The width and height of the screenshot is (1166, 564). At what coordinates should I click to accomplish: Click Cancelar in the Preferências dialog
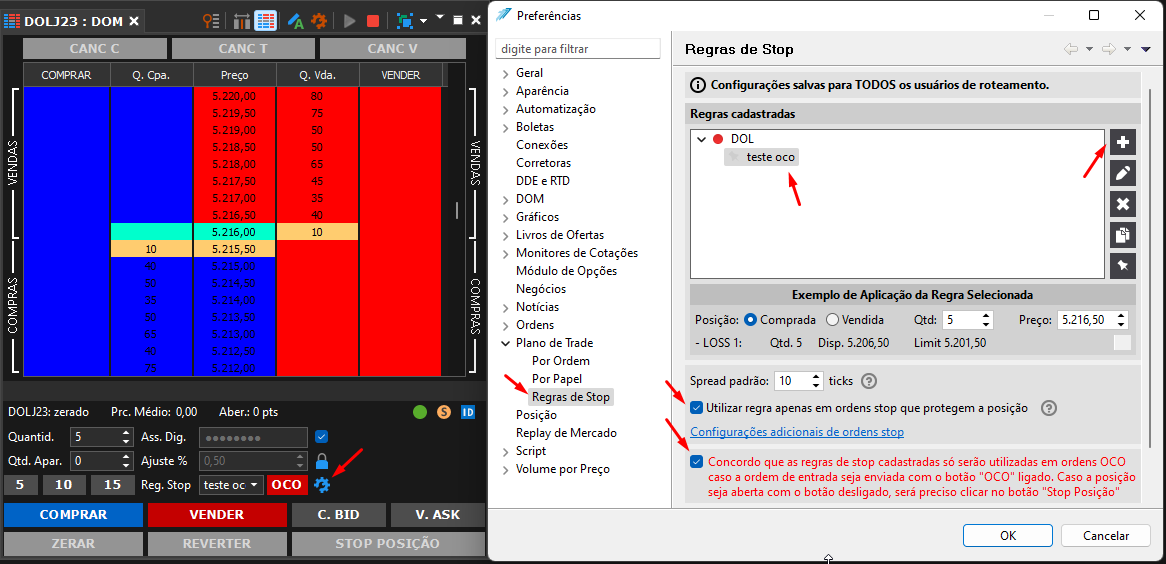(1106, 536)
